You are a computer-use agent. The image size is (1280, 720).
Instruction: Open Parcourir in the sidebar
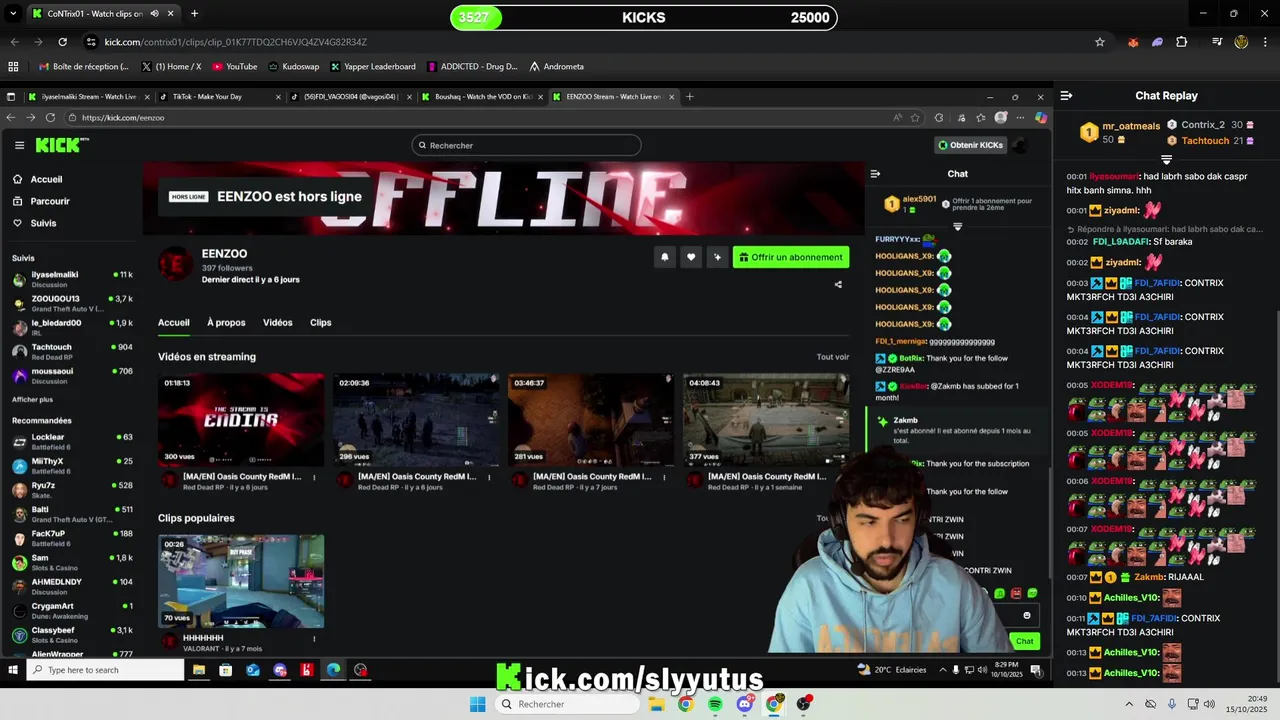[x=50, y=201]
